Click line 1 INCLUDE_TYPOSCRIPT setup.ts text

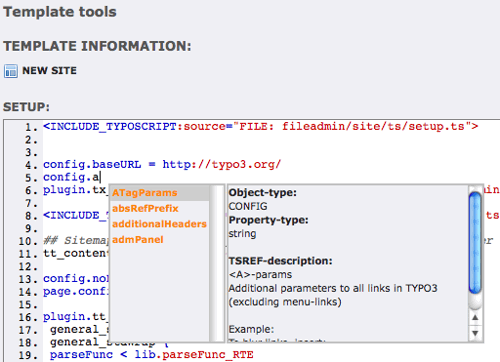tap(261, 127)
